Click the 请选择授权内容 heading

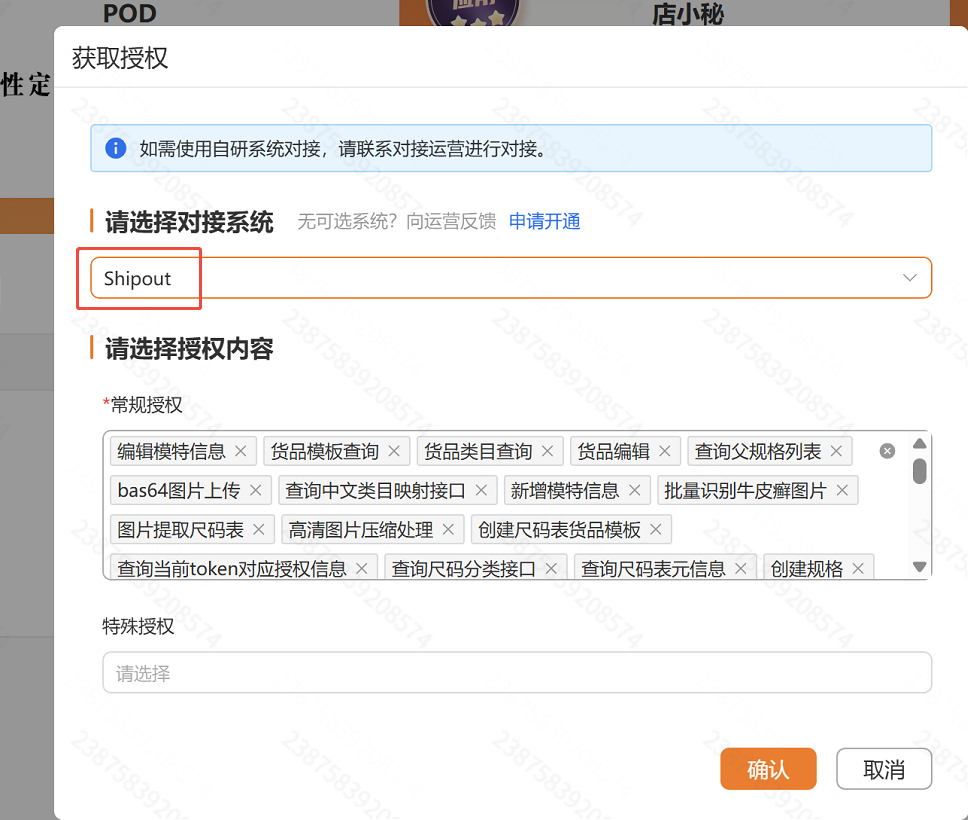tap(189, 349)
